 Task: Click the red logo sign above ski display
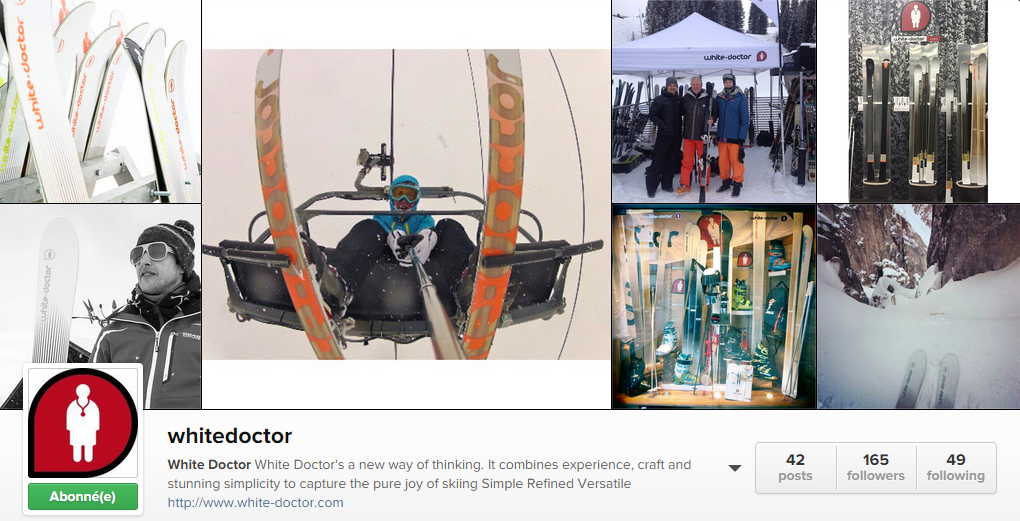(915, 18)
